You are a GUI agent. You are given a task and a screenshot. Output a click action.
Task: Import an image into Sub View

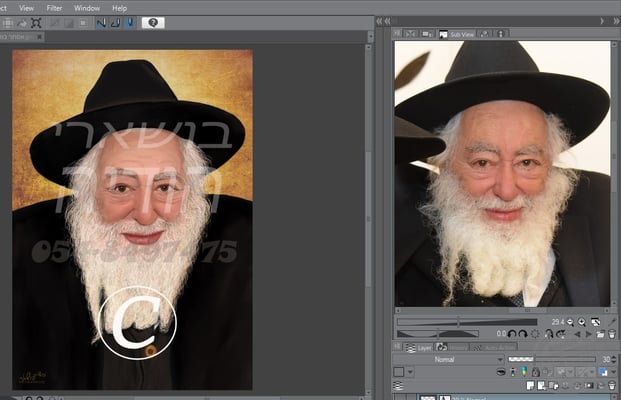click(600, 334)
